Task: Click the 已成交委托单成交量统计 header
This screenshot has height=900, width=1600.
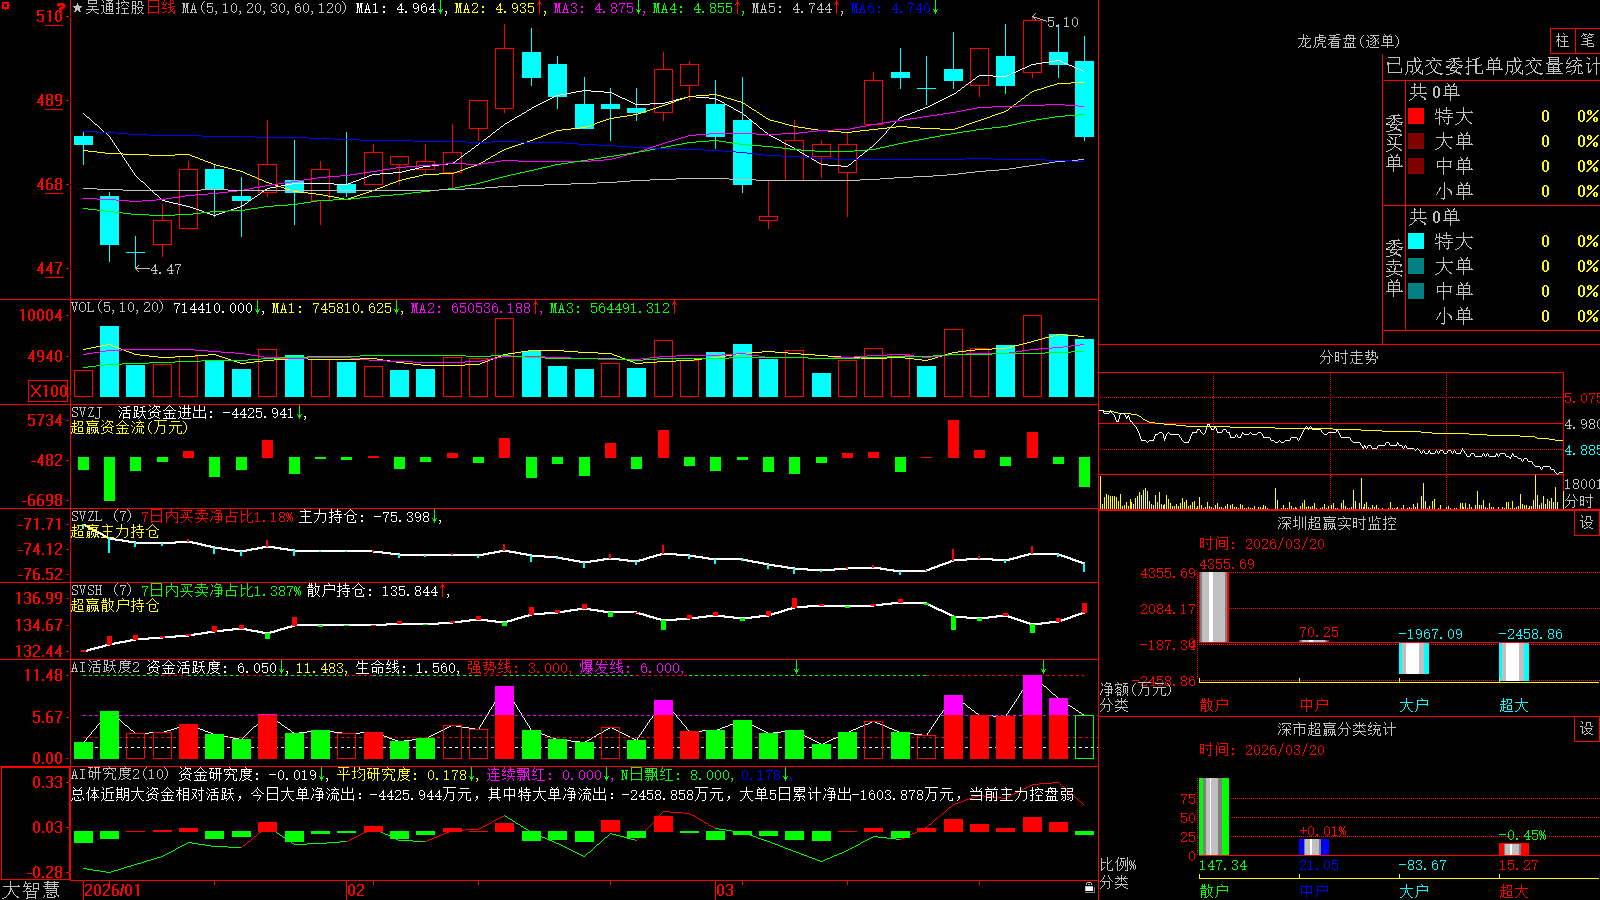Action: click(x=1492, y=66)
